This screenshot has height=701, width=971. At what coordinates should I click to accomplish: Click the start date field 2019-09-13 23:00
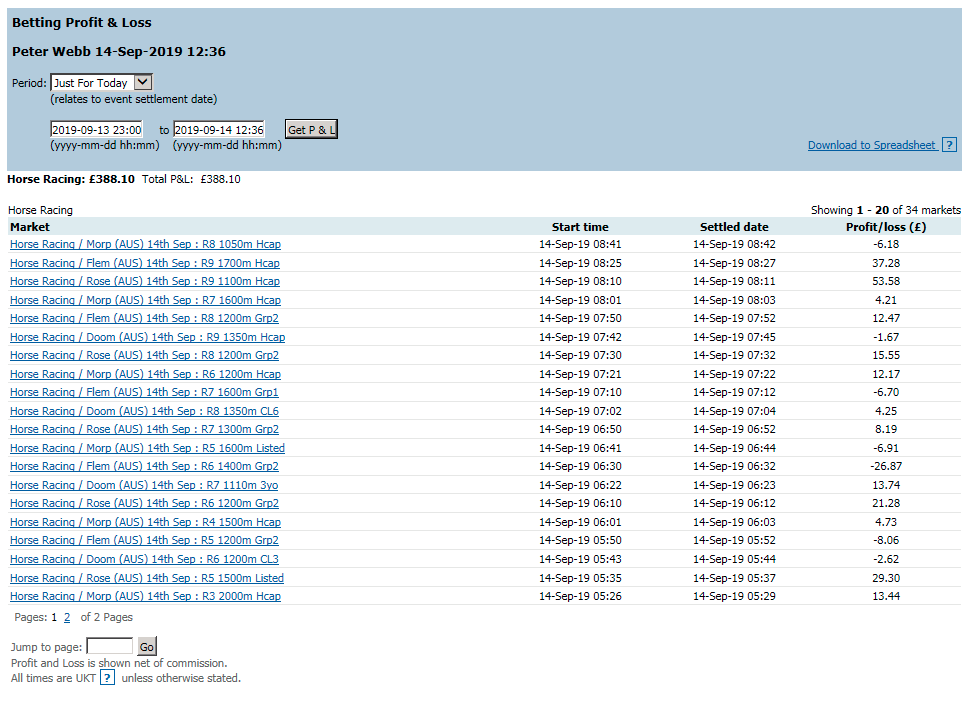click(x=97, y=129)
